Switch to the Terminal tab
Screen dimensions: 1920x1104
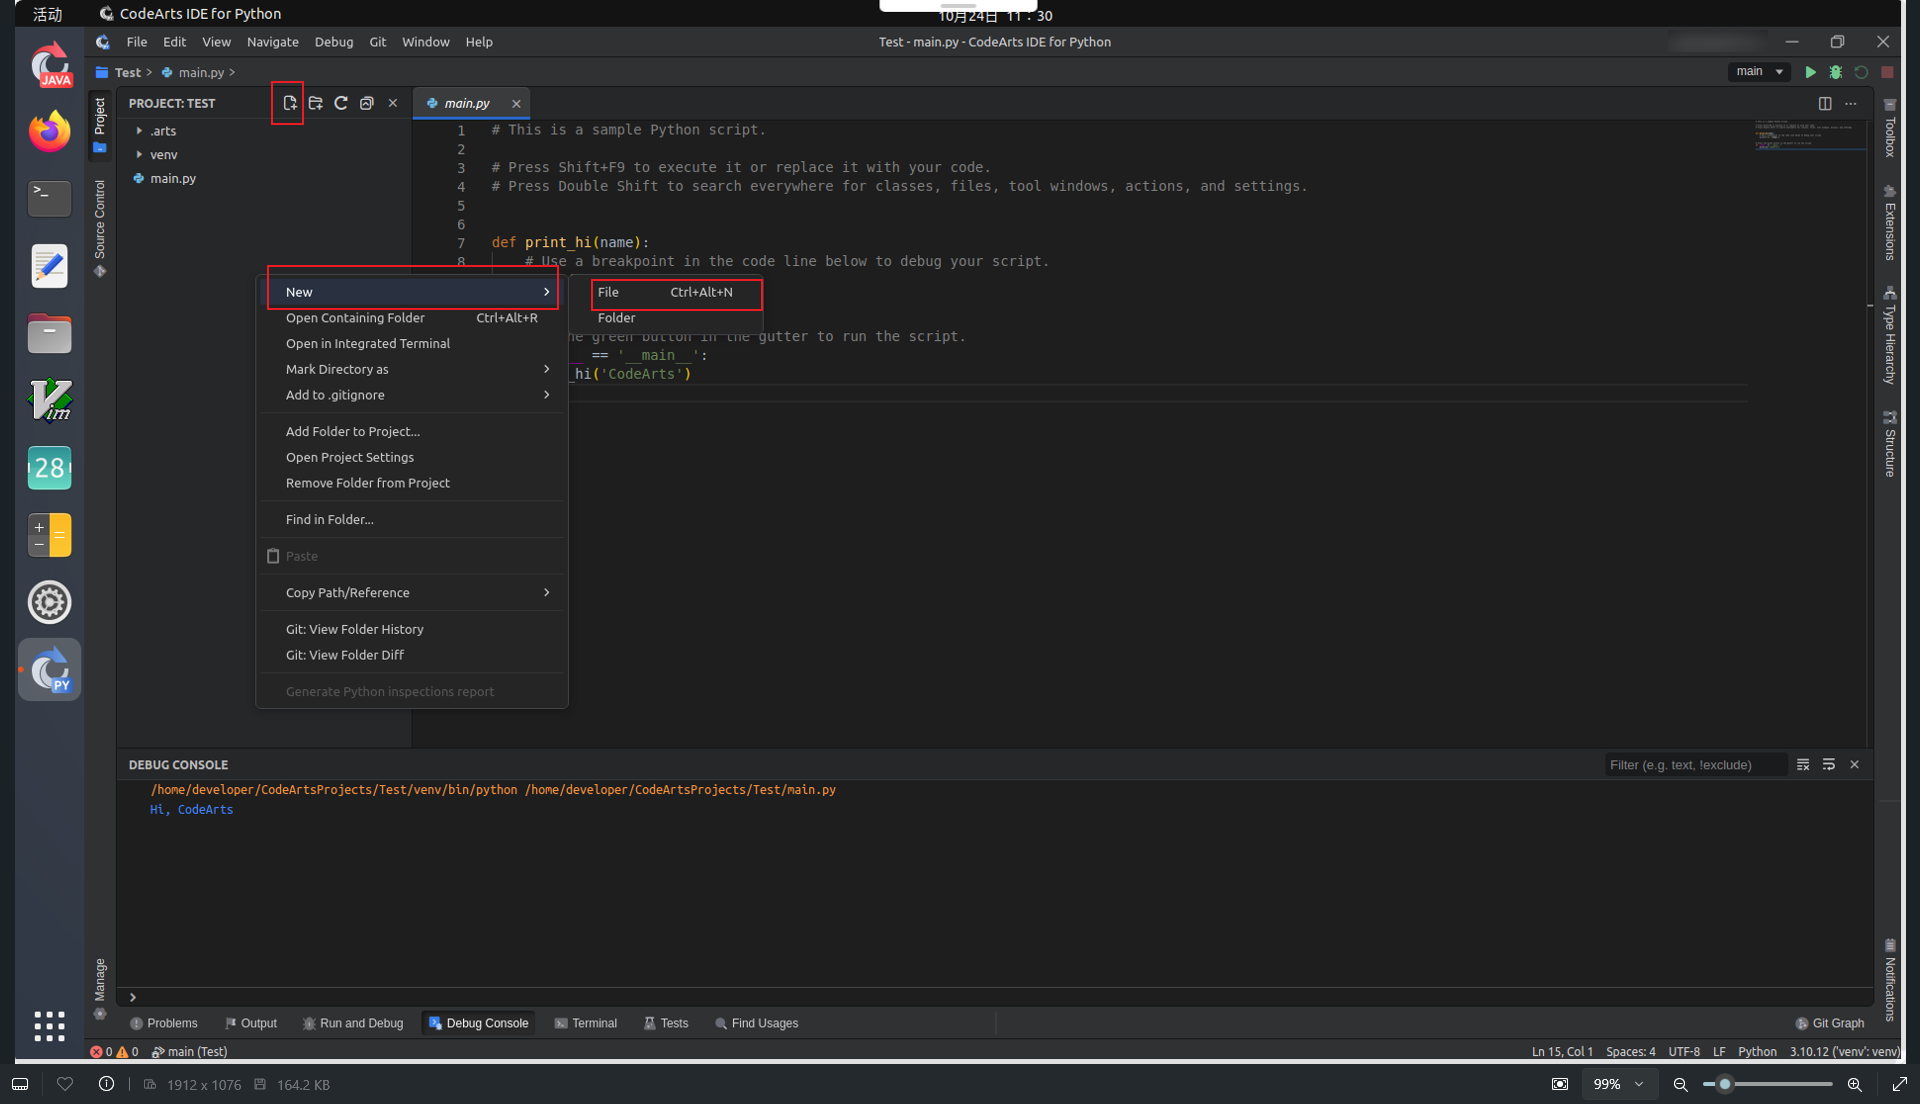pyautogui.click(x=586, y=1023)
